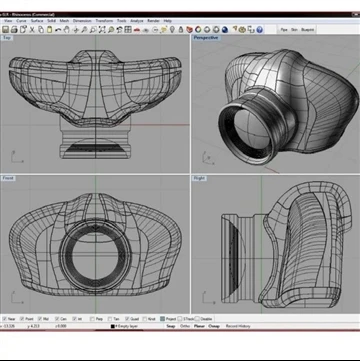Open the Render menu
Viewport: 360px width, 361px height.
click(153, 21)
